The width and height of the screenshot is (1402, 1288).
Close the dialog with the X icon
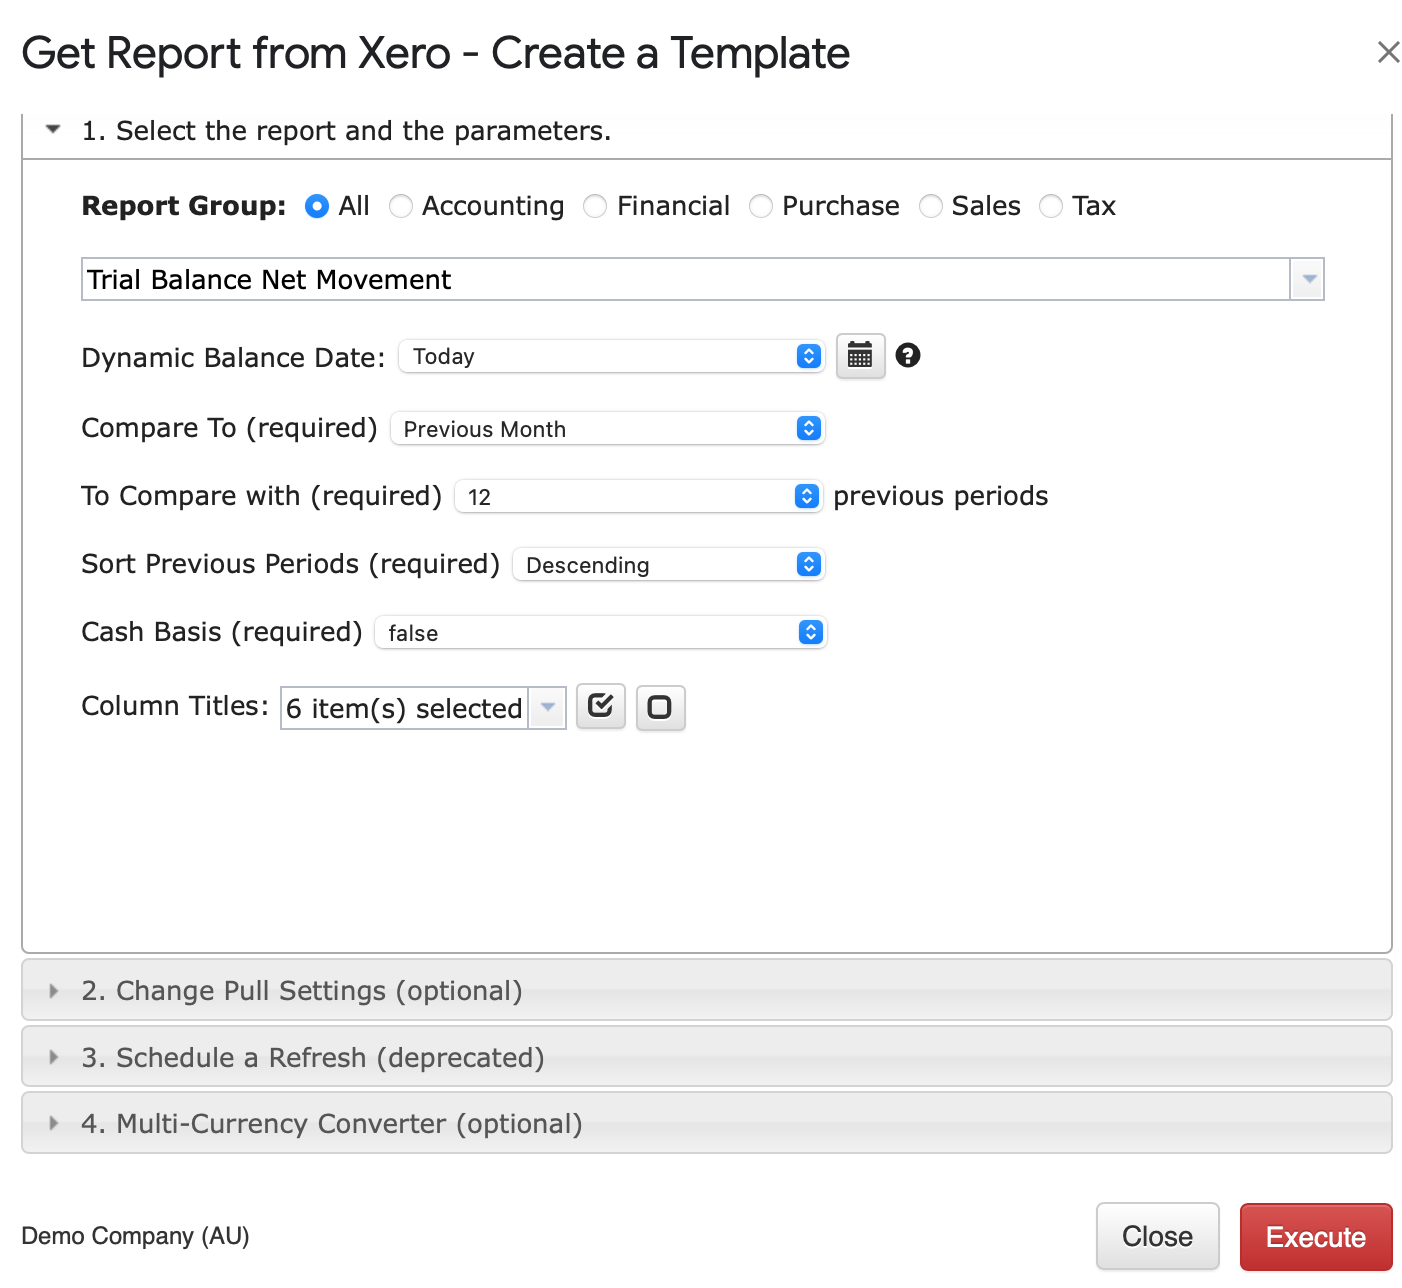point(1387,53)
